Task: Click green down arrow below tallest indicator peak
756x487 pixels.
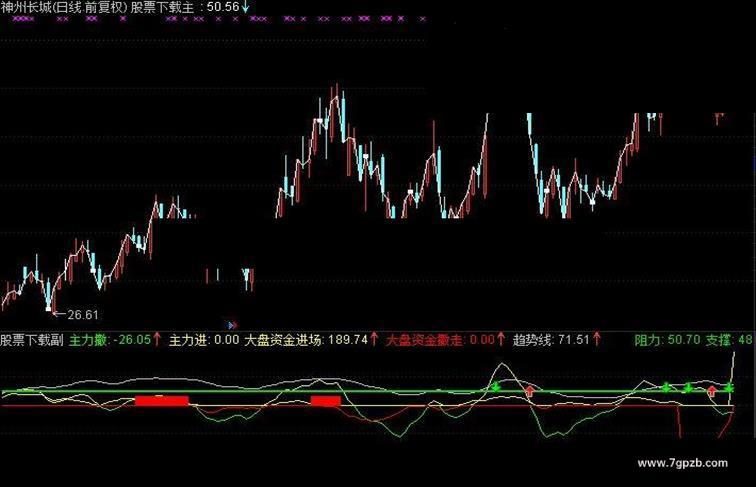Action: (496, 387)
